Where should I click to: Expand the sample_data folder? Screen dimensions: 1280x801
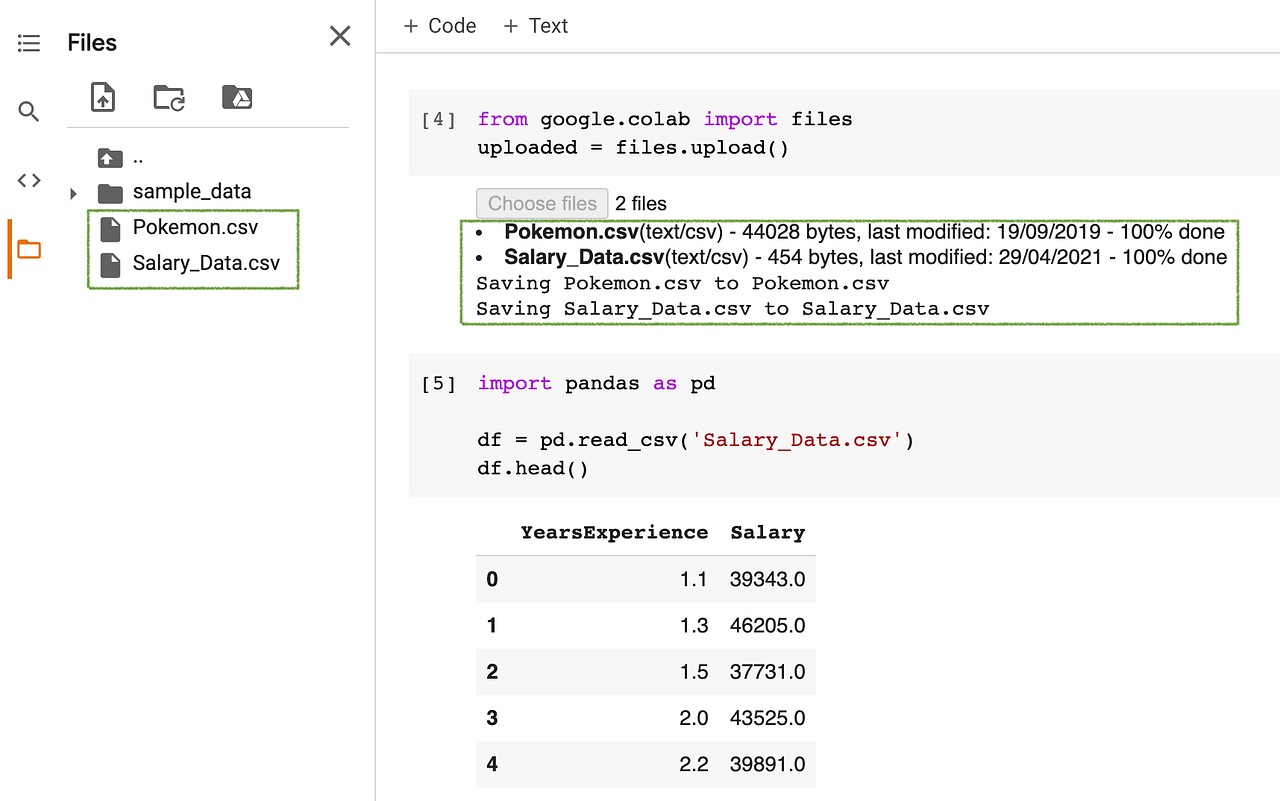click(x=73, y=191)
